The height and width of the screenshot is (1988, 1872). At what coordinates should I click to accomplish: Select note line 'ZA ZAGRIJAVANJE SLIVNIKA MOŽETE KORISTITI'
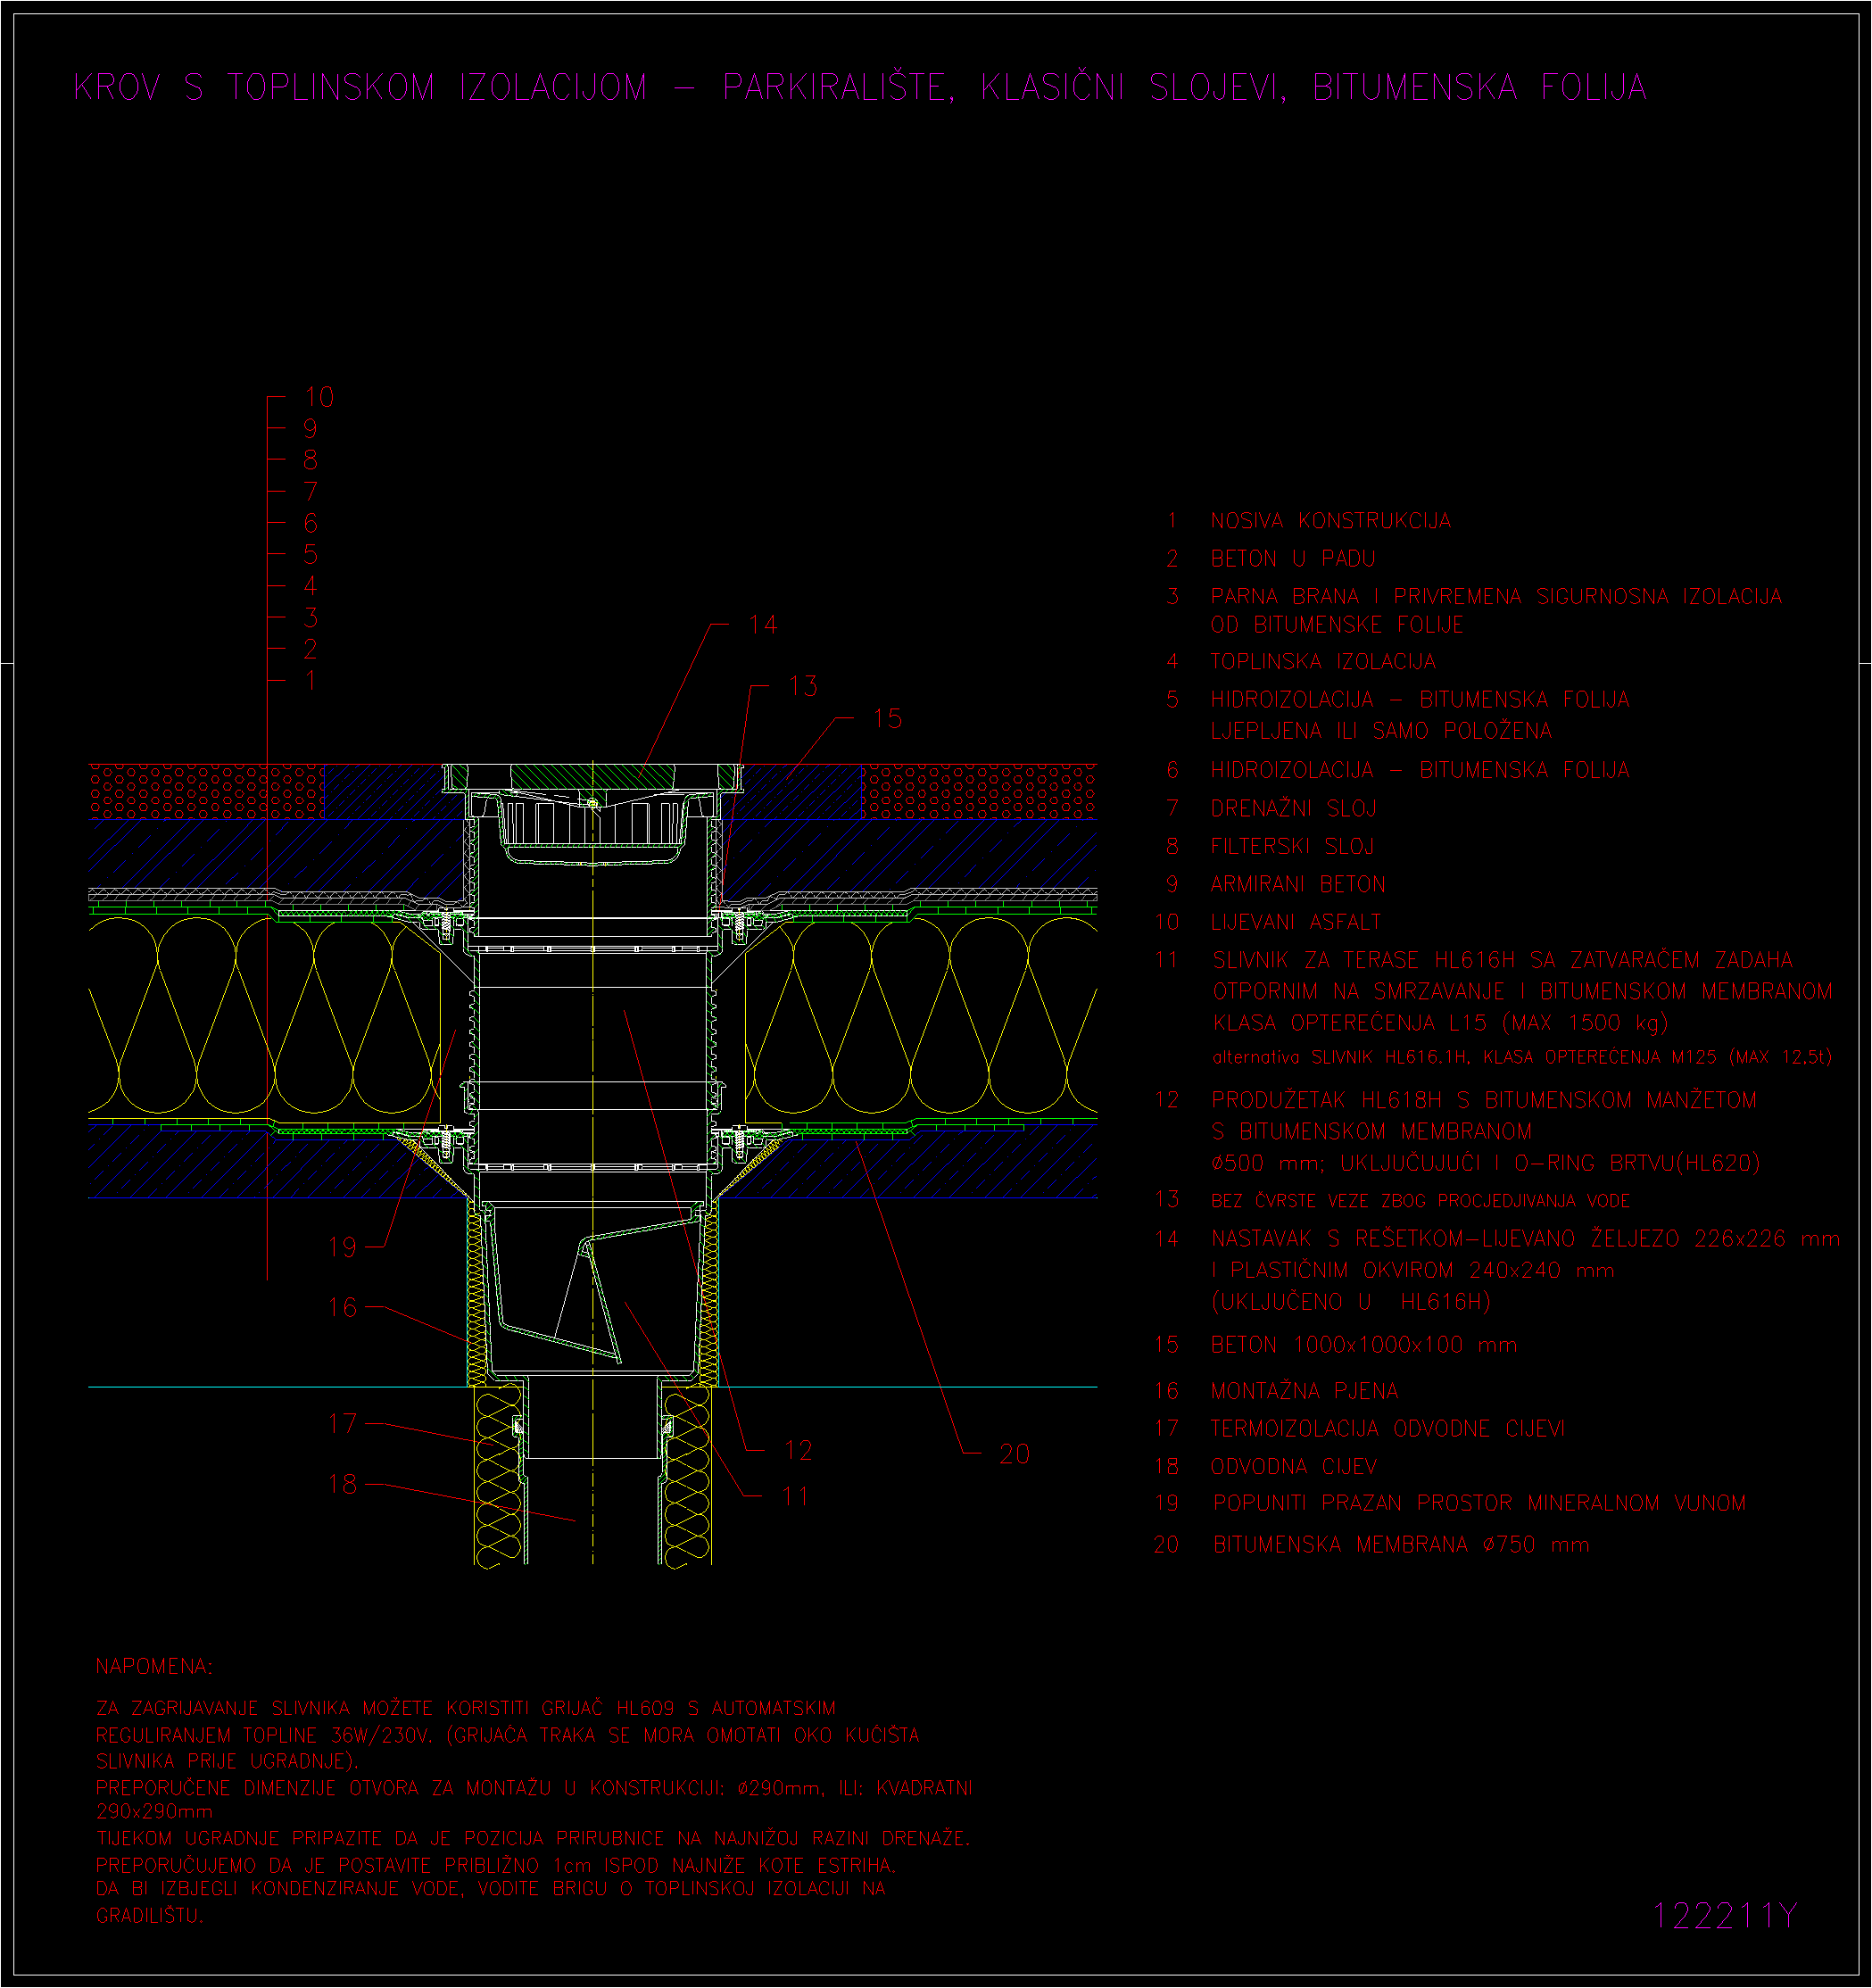[465, 1709]
